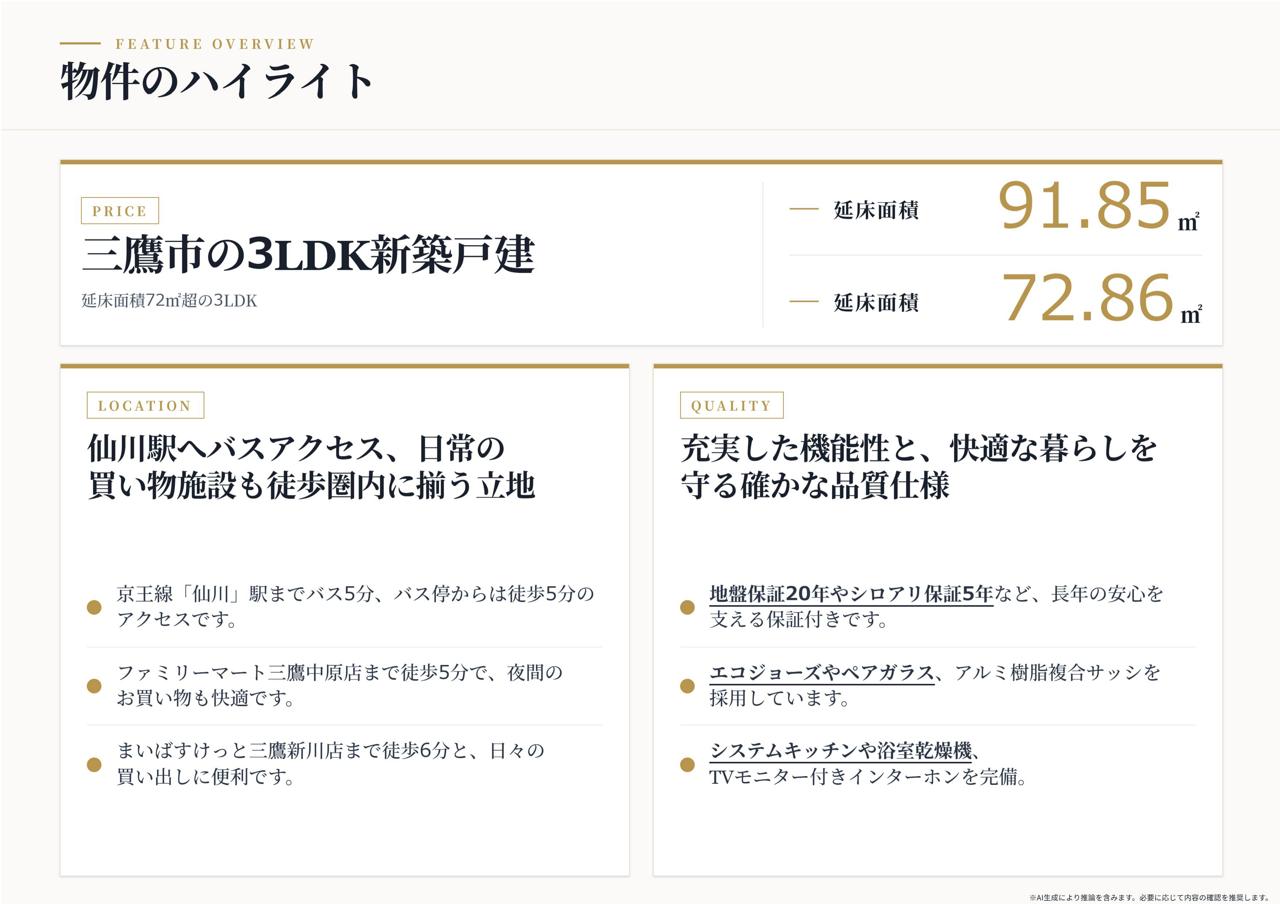This screenshot has height=904, width=1280.
Task: Click the gold bullet beside エコジョーズ line
Action: 687,686
